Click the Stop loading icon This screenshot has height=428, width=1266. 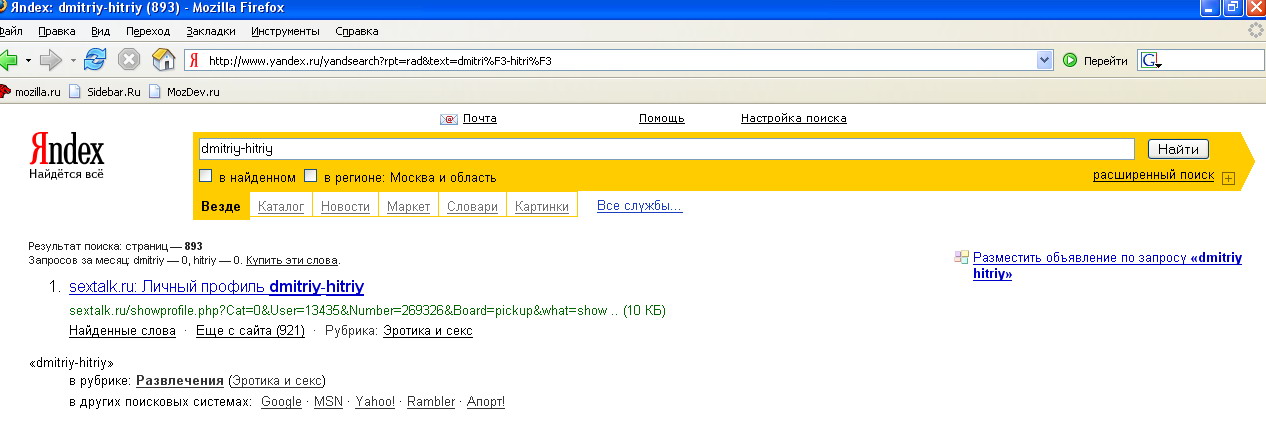pos(129,60)
